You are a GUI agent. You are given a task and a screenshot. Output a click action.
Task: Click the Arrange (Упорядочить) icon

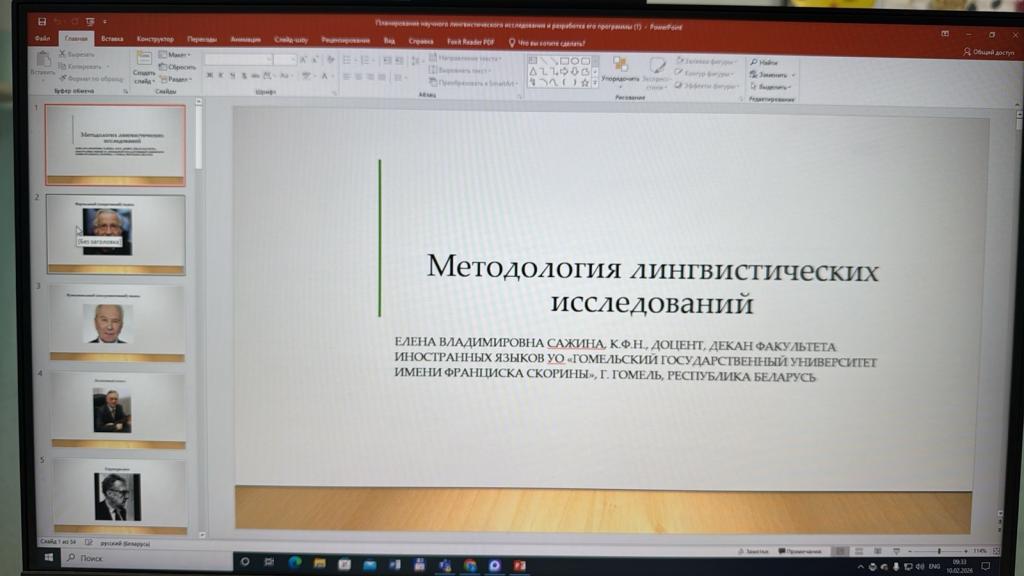click(620, 66)
